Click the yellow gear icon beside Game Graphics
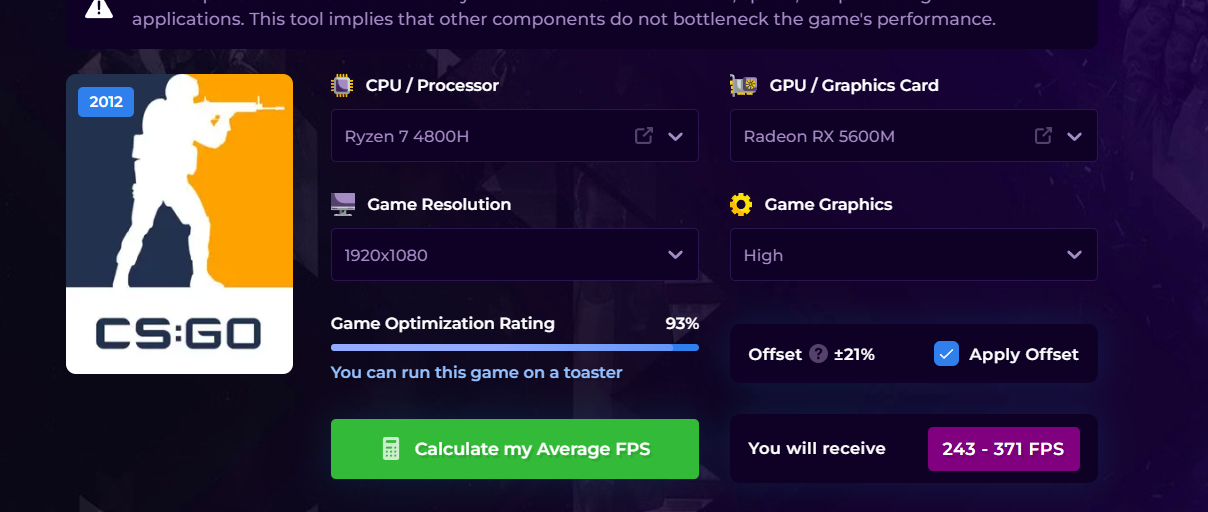The image size is (1208, 512). (x=741, y=205)
